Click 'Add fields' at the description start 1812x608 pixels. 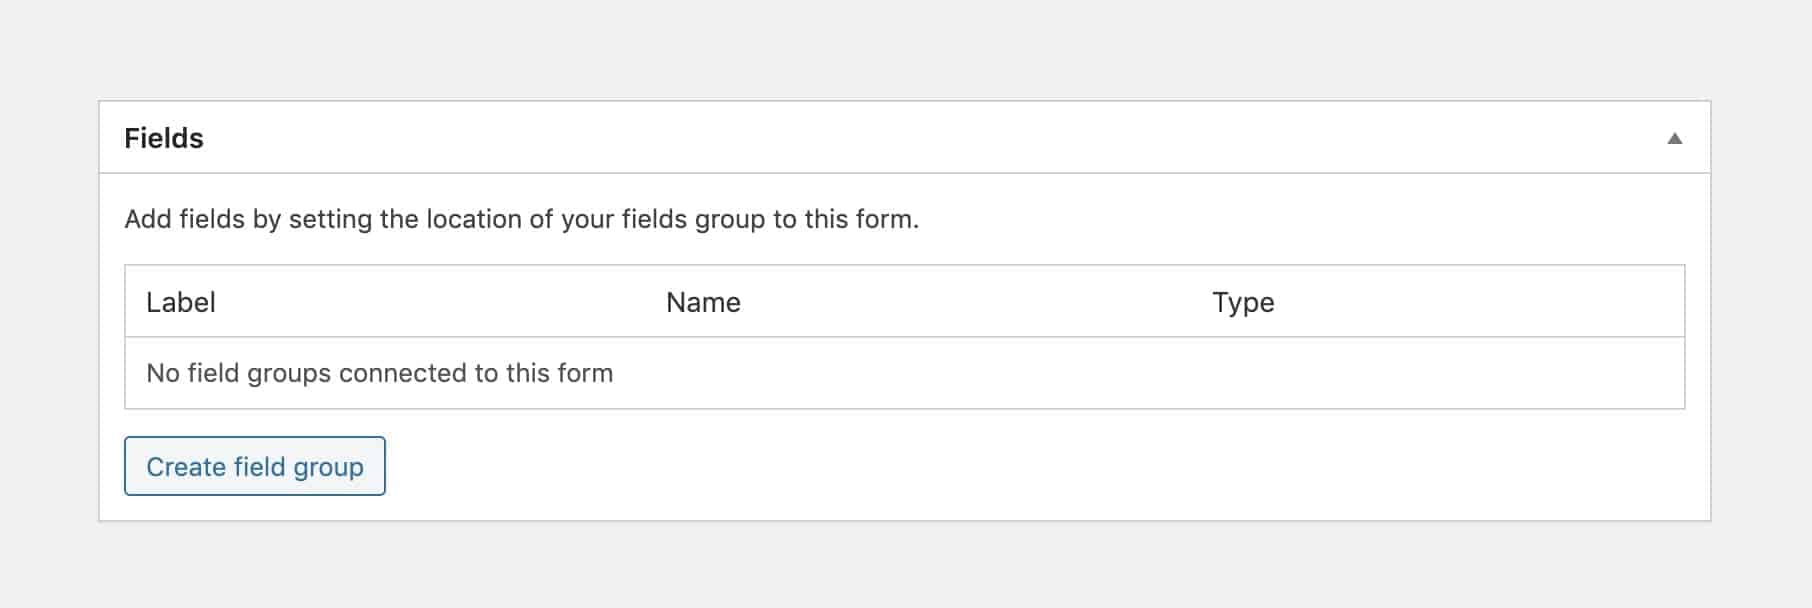[184, 219]
